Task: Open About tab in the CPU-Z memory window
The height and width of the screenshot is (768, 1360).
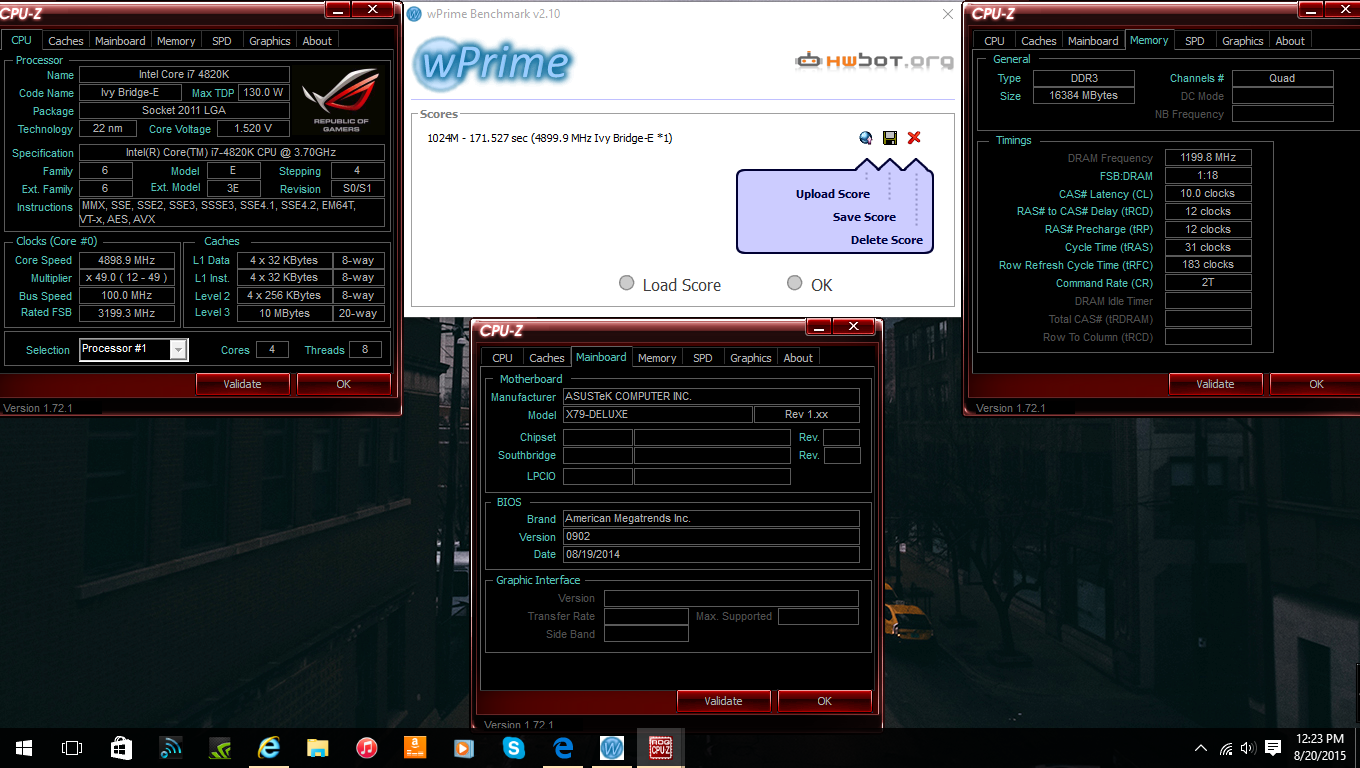Action: point(1290,41)
